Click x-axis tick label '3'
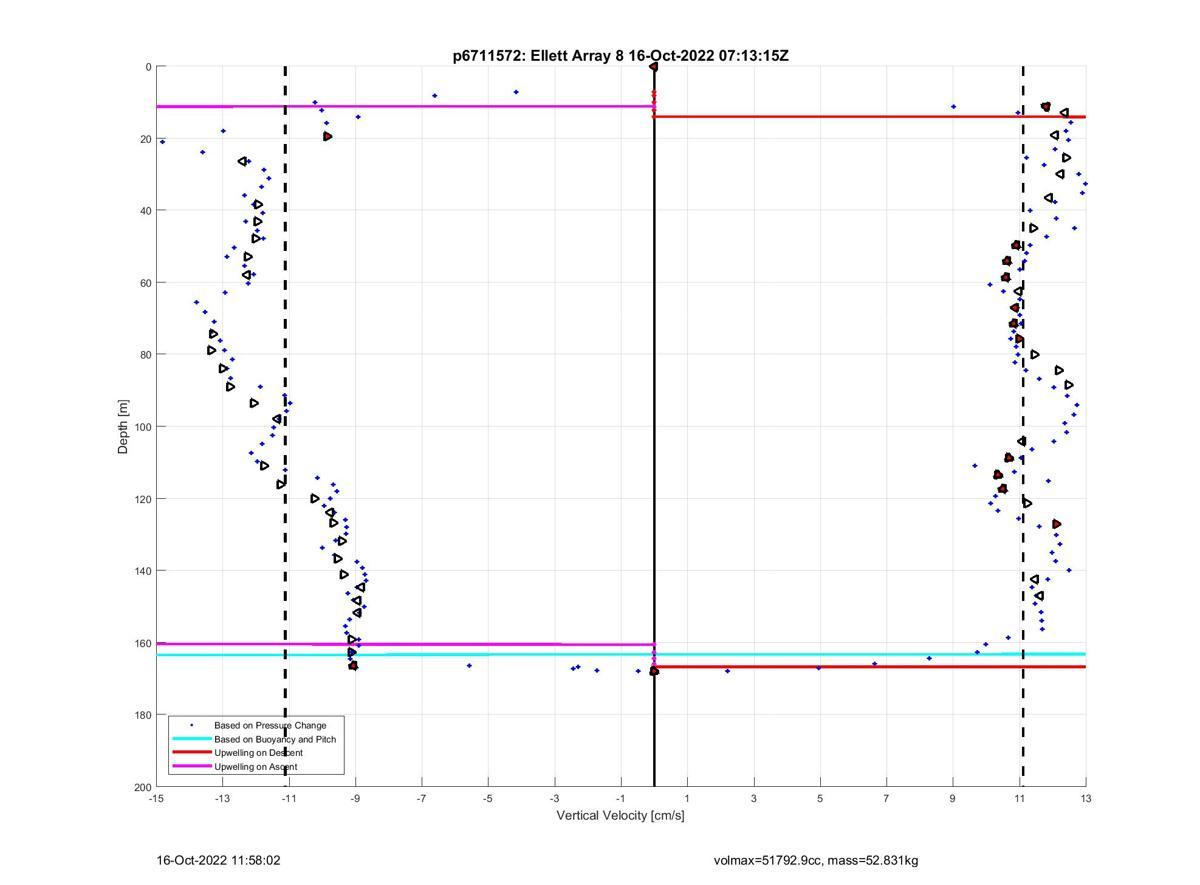This screenshot has height=885, width=1200. [x=754, y=799]
